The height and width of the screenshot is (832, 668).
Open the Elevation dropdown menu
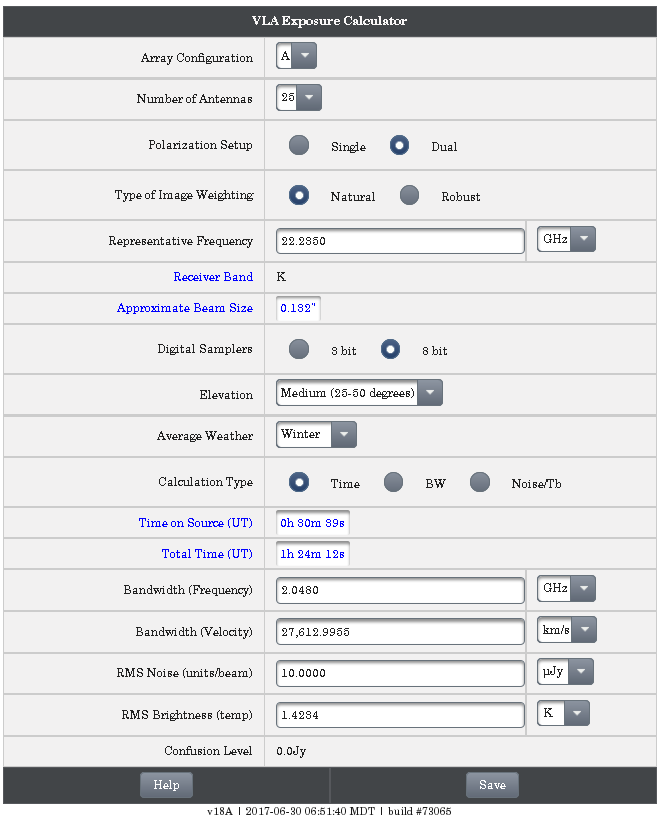click(359, 393)
